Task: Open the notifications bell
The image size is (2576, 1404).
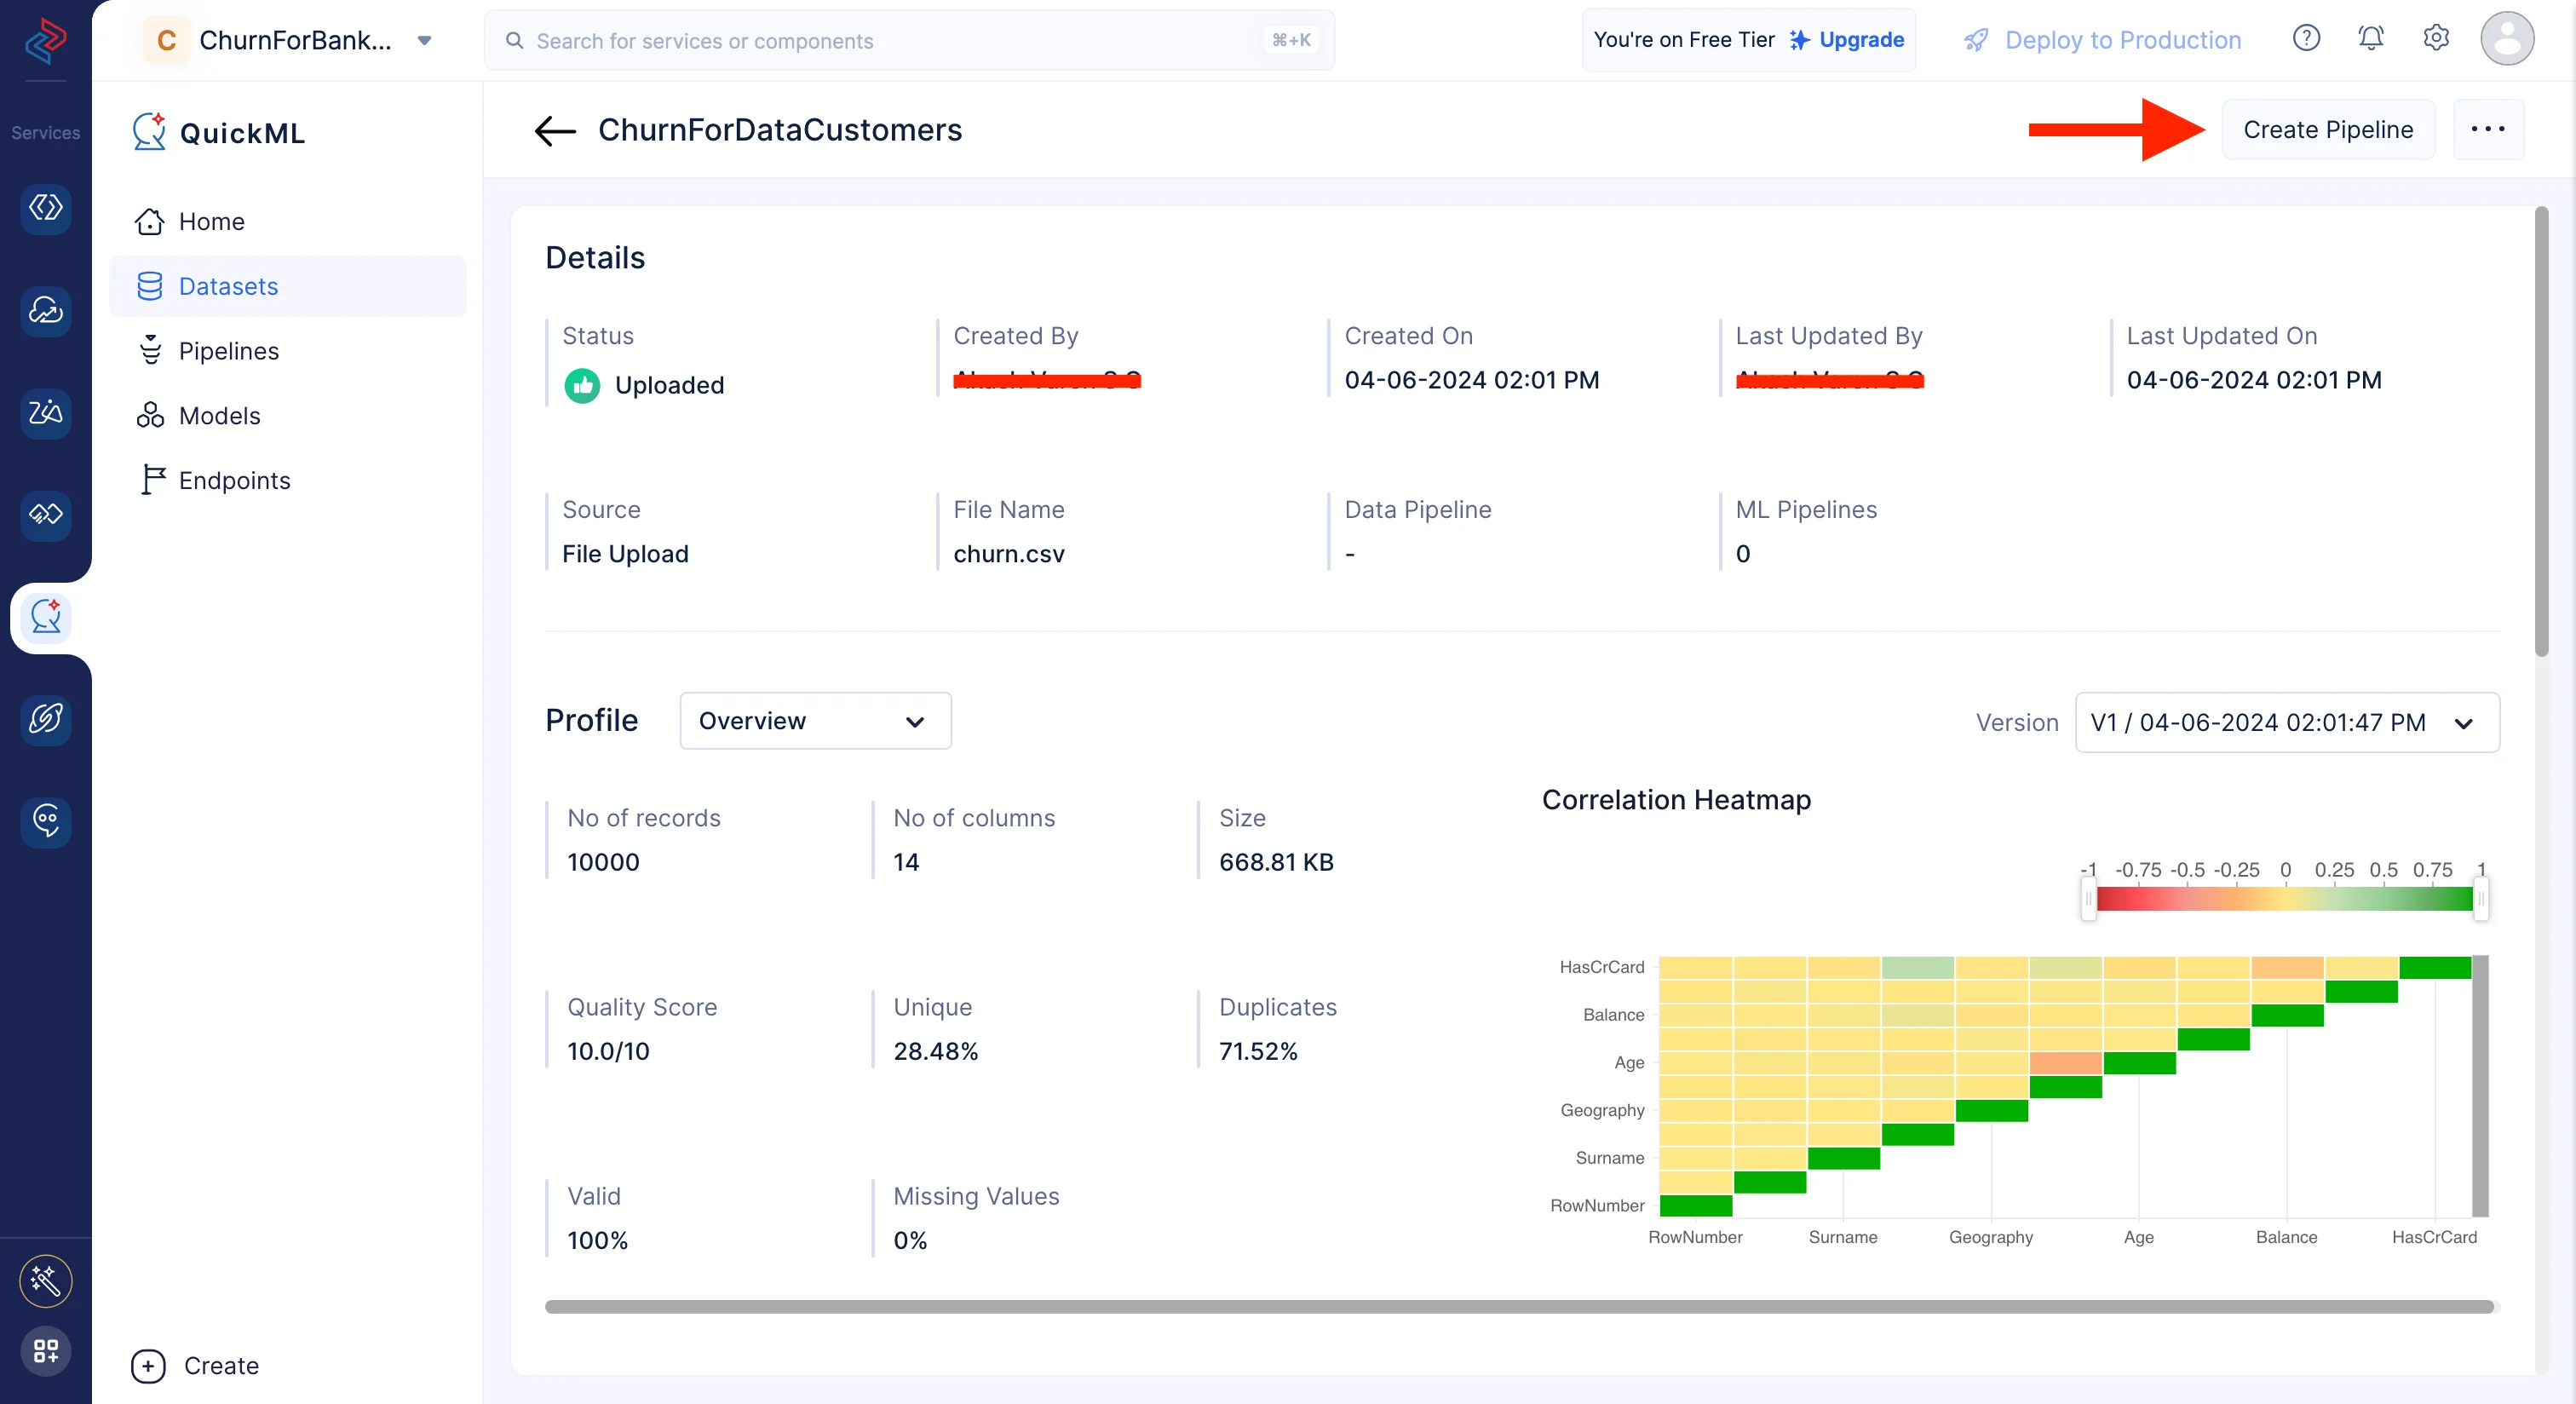Action: pyautogui.click(x=2370, y=39)
